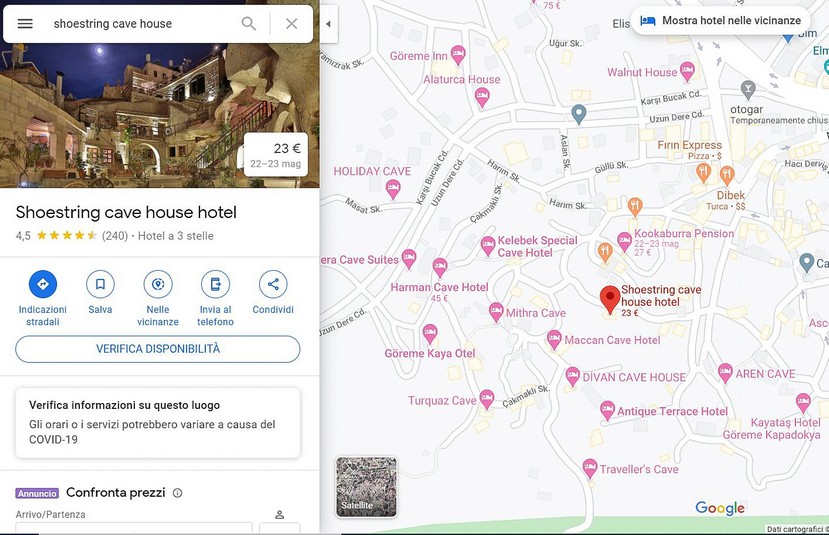Click the Turquaz Cave hotel marker
Image resolution: width=829 pixels, height=535 pixels.
486,399
